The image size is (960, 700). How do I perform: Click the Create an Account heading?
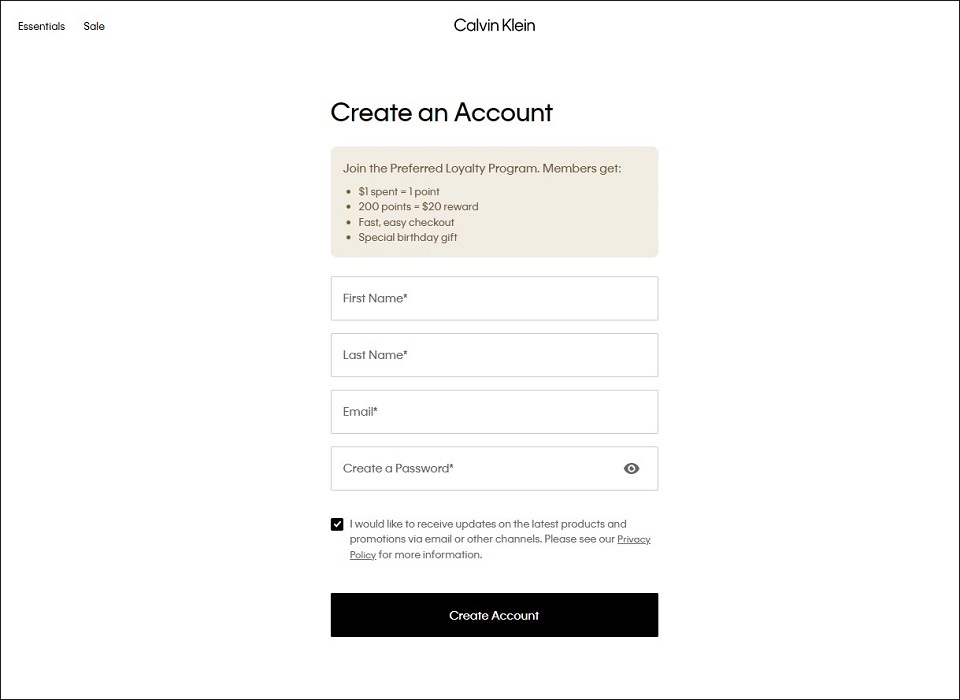tap(441, 113)
